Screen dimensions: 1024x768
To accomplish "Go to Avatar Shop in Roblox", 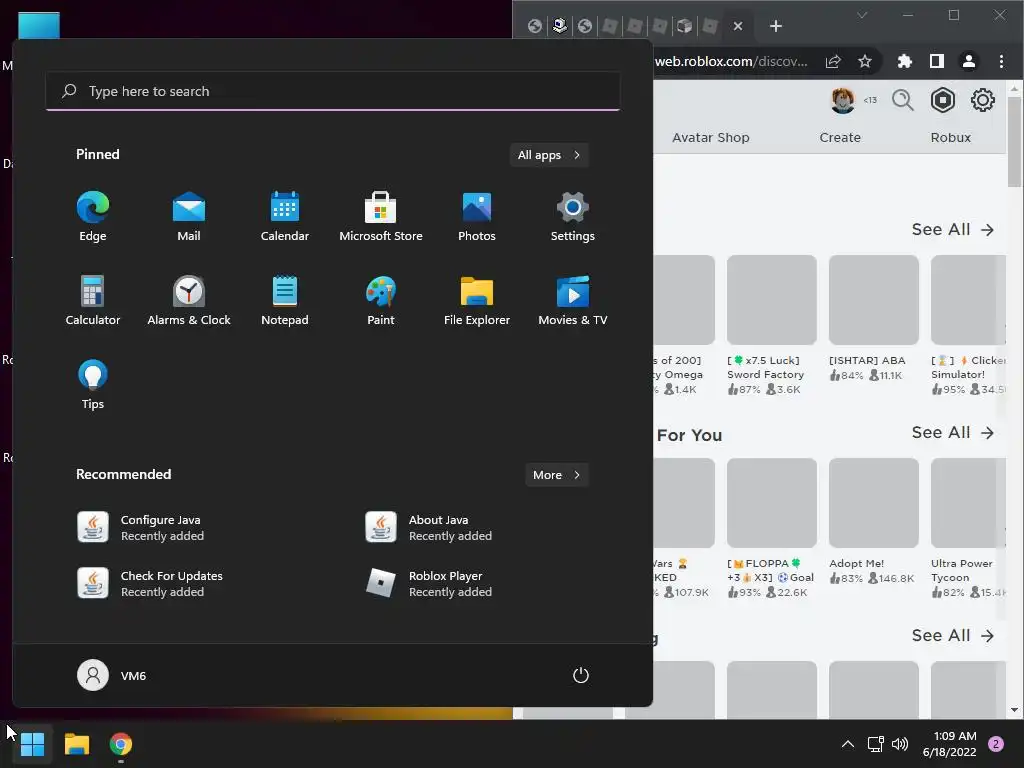I will point(711,138).
